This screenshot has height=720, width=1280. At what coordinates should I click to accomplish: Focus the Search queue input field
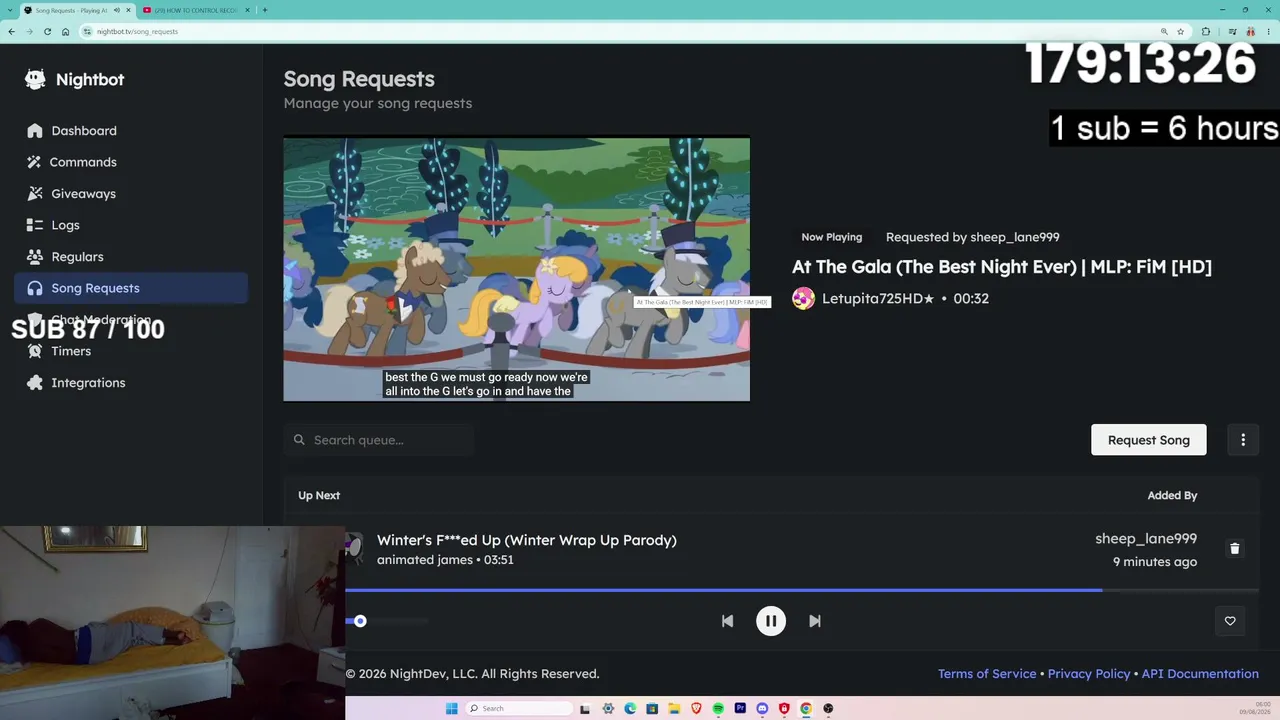coord(379,440)
